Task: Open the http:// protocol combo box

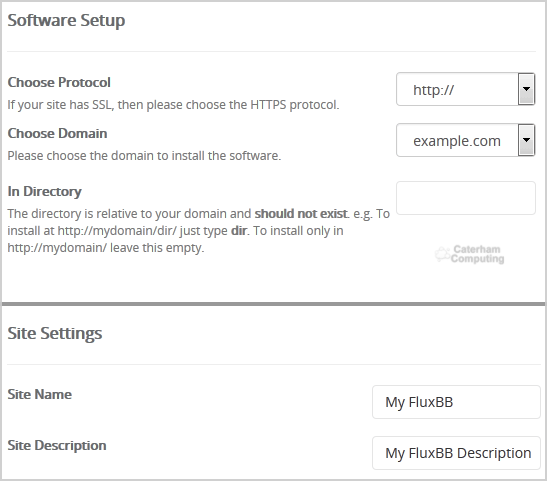Action: coord(465,89)
